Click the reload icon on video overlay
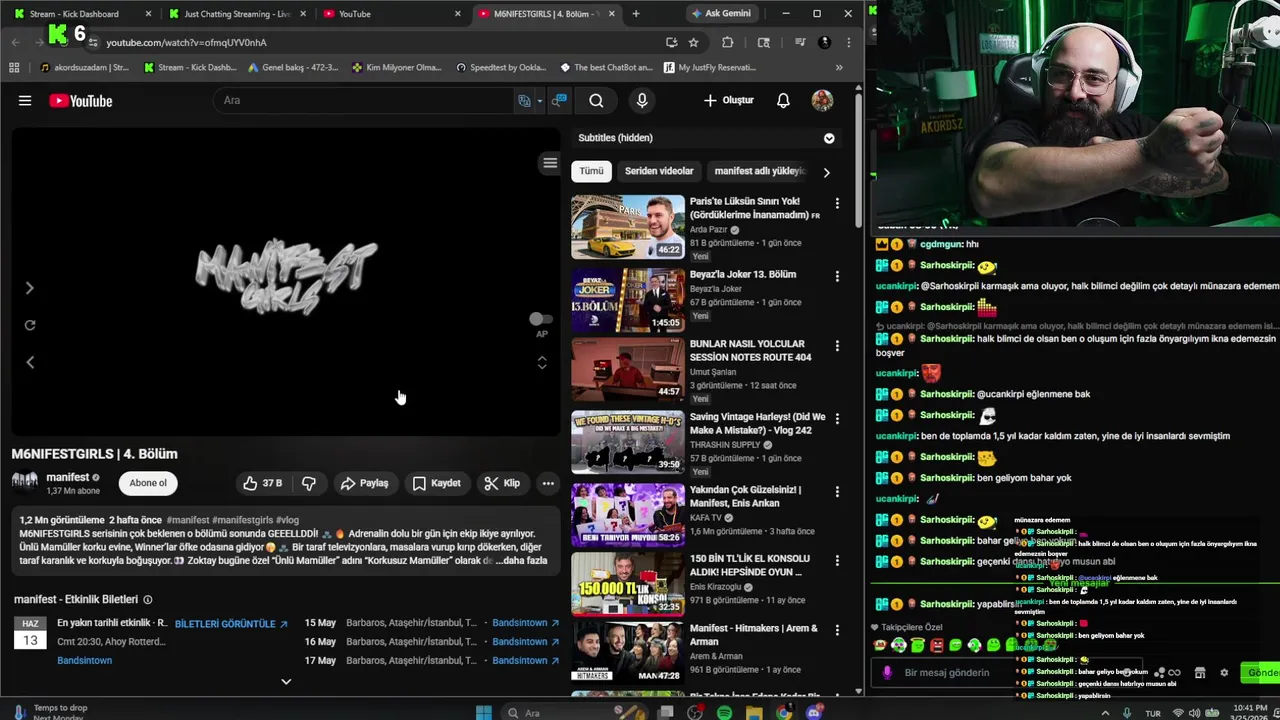This screenshot has width=1280, height=720. [30, 325]
